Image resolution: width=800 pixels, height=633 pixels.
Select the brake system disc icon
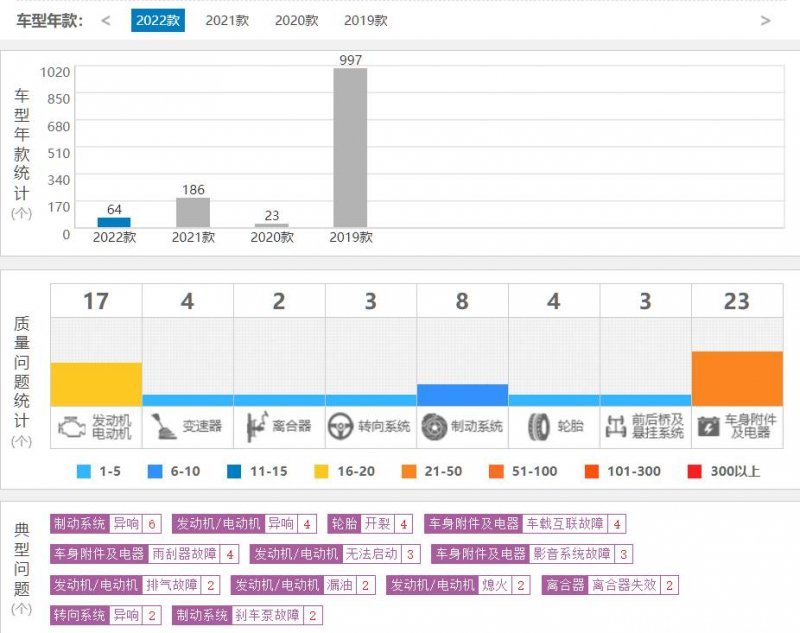pyautogui.click(x=432, y=426)
